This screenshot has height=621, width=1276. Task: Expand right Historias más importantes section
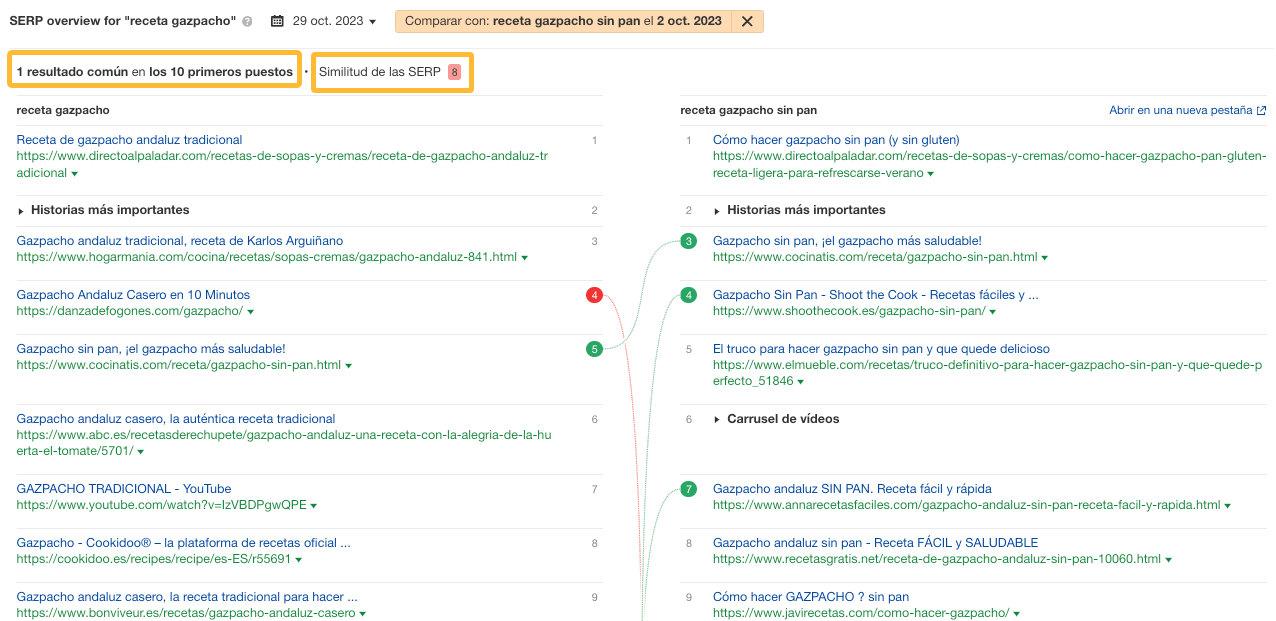pos(716,211)
